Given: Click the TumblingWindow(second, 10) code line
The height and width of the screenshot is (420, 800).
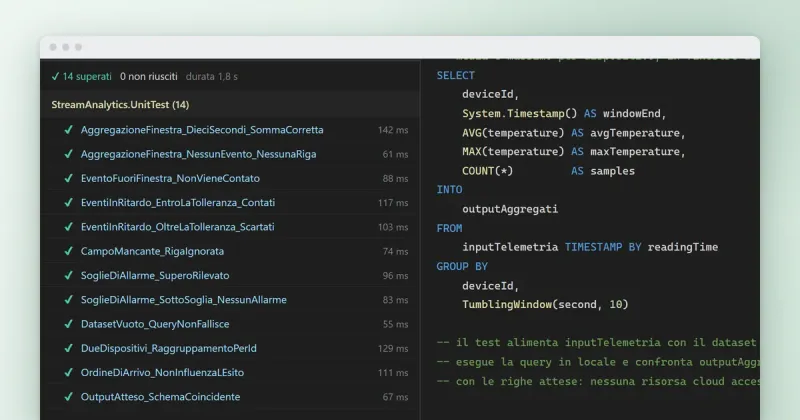Looking at the screenshot, I should pos(545,305).
